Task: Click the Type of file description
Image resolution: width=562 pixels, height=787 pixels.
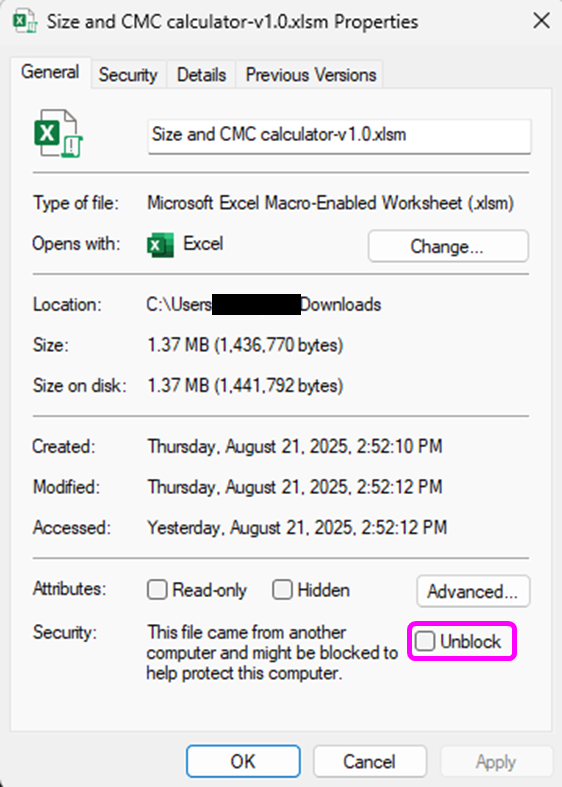Action: [330, 203]
